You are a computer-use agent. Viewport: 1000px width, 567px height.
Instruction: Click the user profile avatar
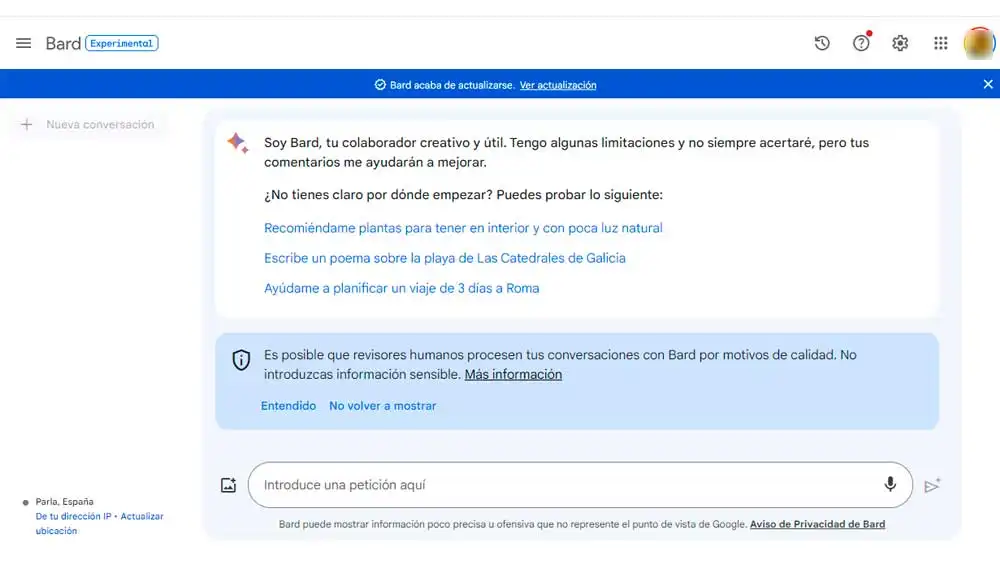tap(977, 43)
